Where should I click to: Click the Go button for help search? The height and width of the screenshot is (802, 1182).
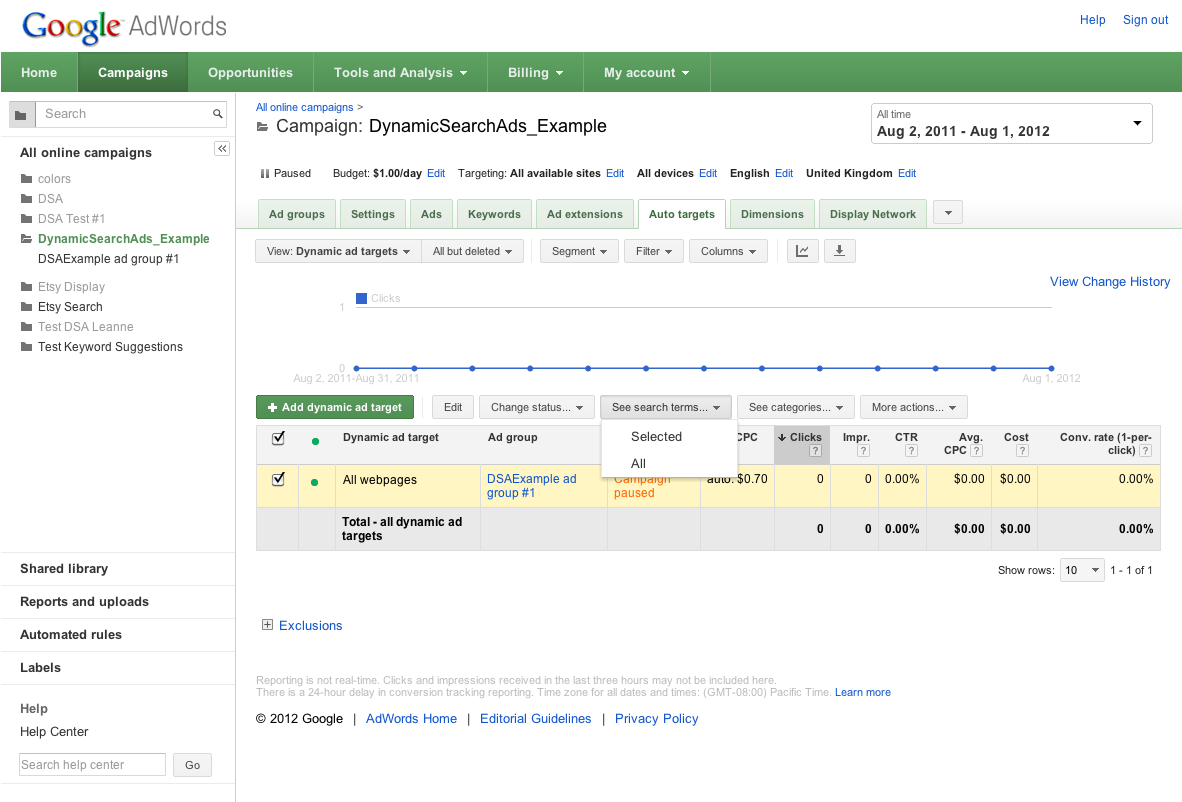(x=192, y=765)
